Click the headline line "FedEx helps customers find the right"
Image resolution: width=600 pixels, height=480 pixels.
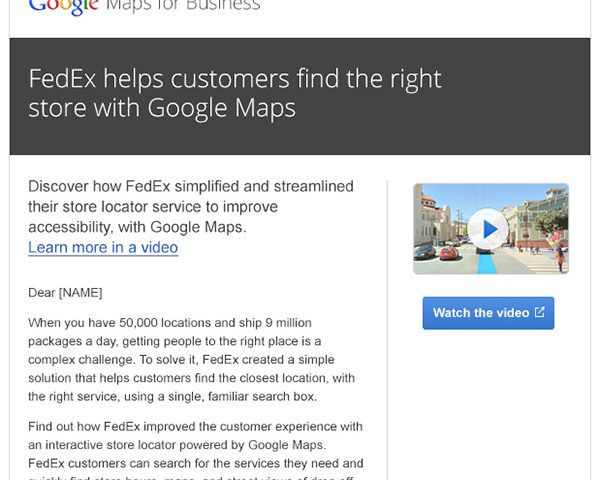click(235, 80)
